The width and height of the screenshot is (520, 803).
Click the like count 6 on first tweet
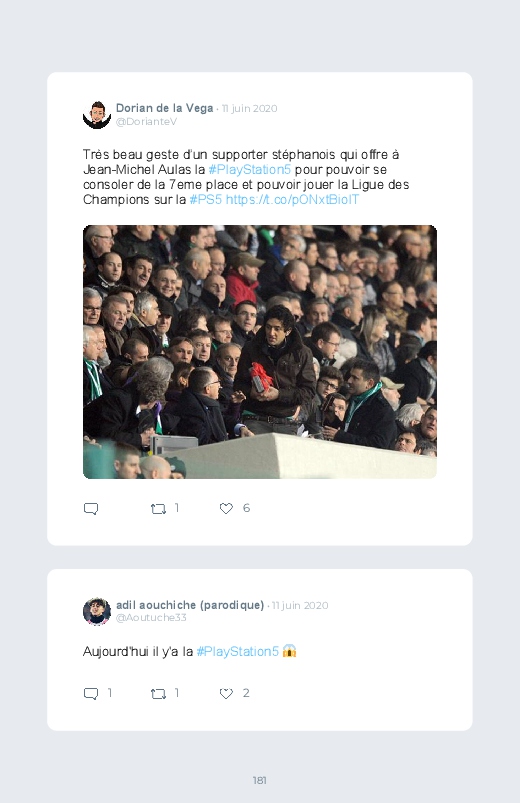coord(246,508)
